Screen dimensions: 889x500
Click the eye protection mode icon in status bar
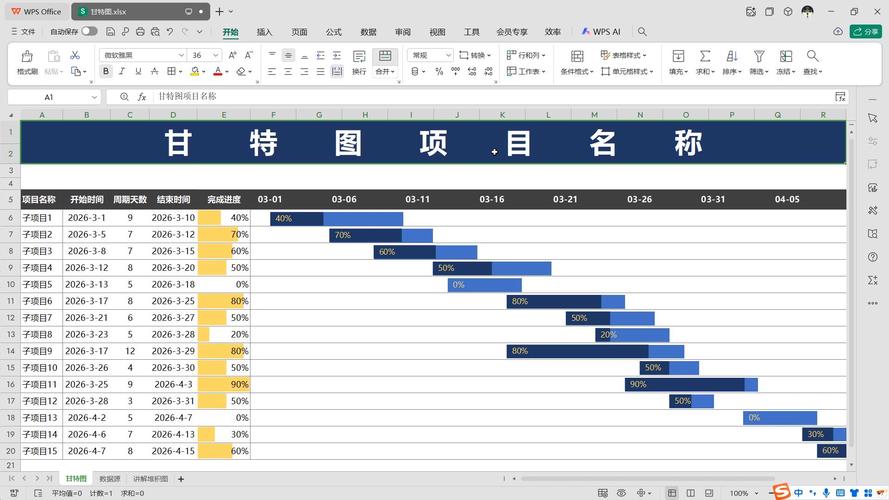[x=621, y=493]
